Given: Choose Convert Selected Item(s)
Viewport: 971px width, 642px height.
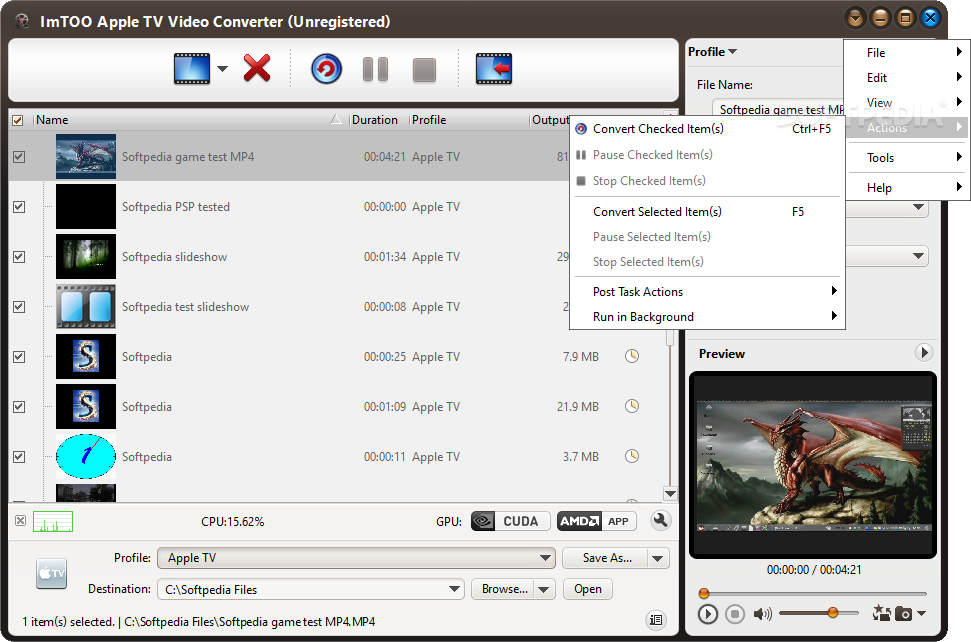Looking at the screenshot, I should [707, 212].
